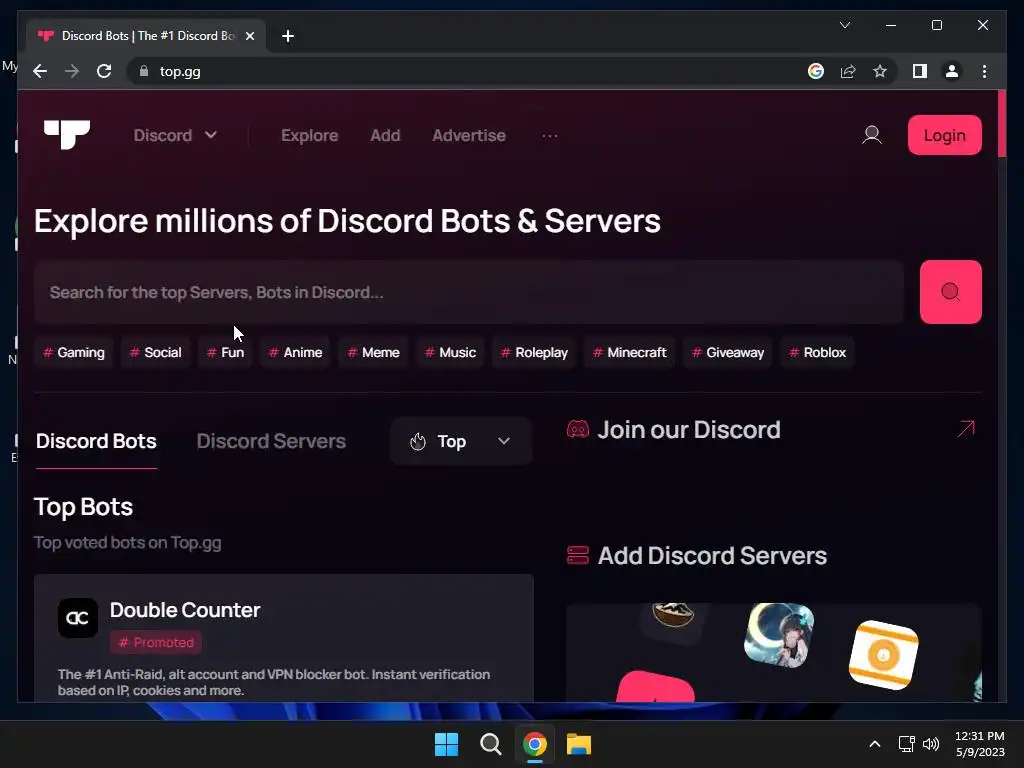1024x768 pixels.
Task: Open the user profile icon in header
Action: (871, 135)
